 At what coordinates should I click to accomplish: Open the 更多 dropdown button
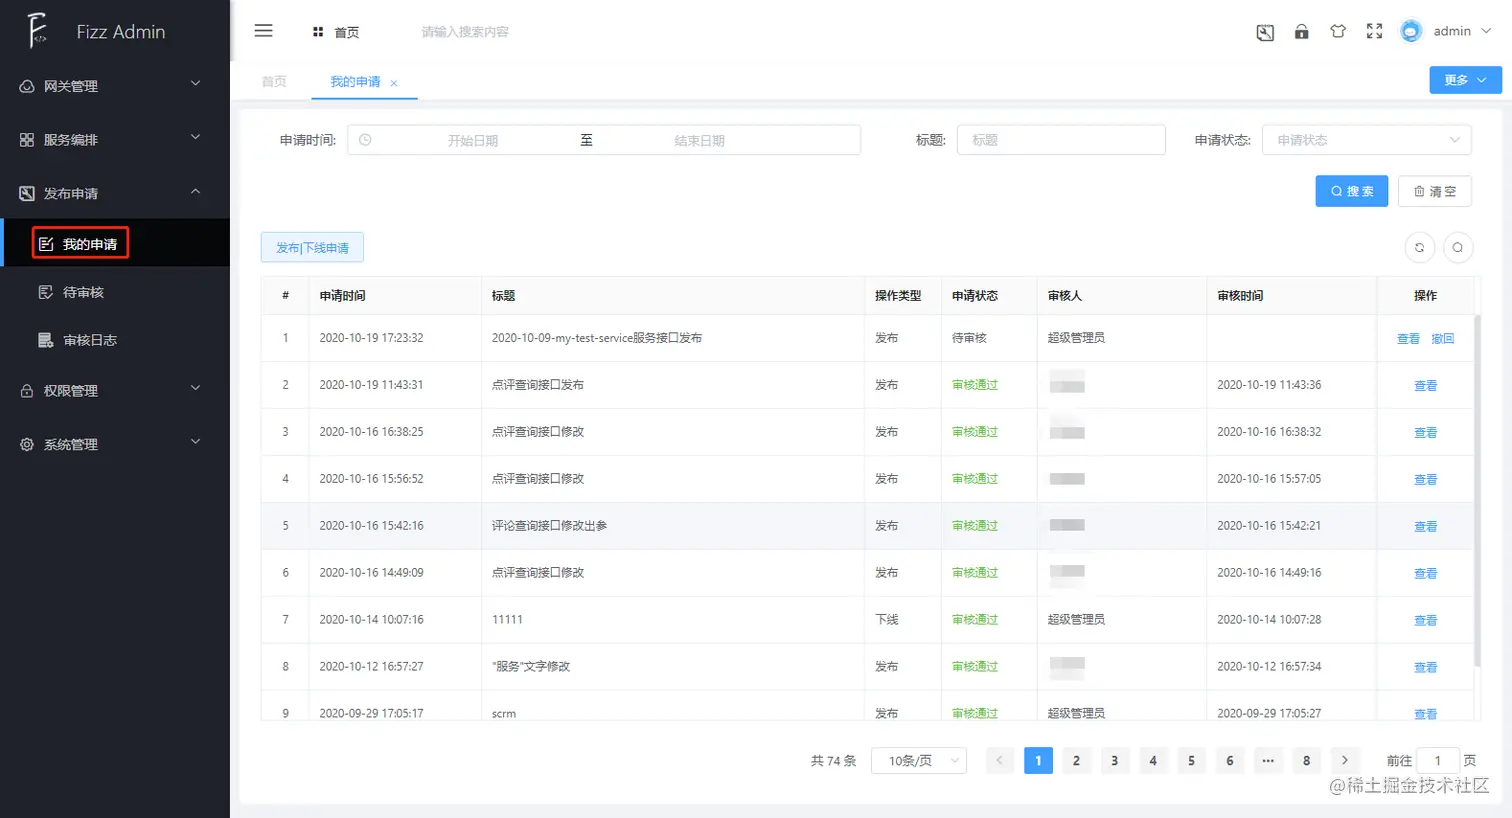coord(1465,80)
